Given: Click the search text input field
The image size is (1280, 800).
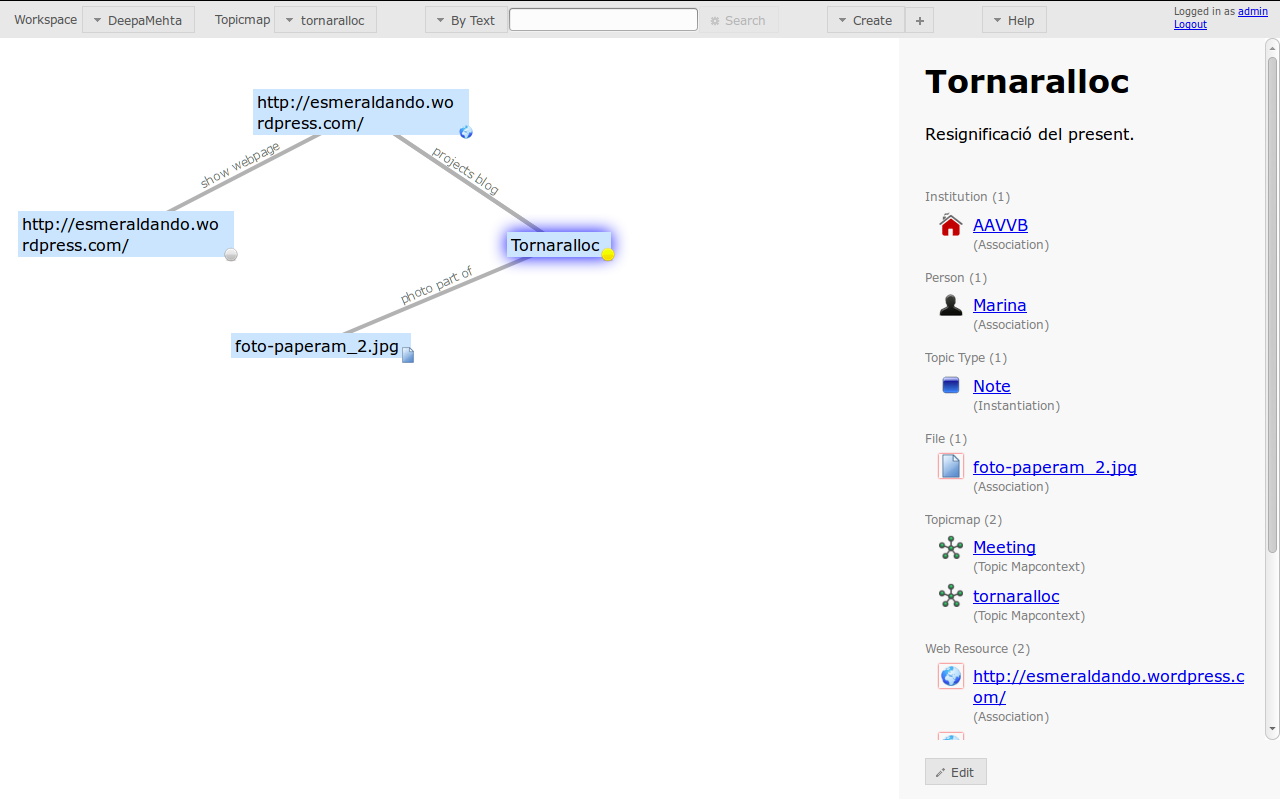Looking at the screenshot, I should click(x=603, y=19).
